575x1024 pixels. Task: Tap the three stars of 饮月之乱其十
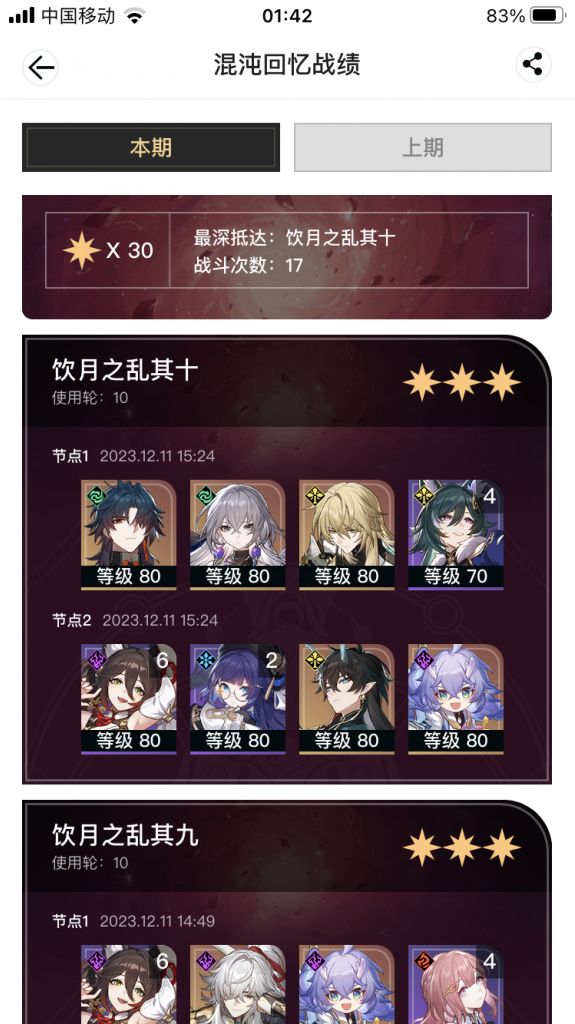[x=462, y=383]
